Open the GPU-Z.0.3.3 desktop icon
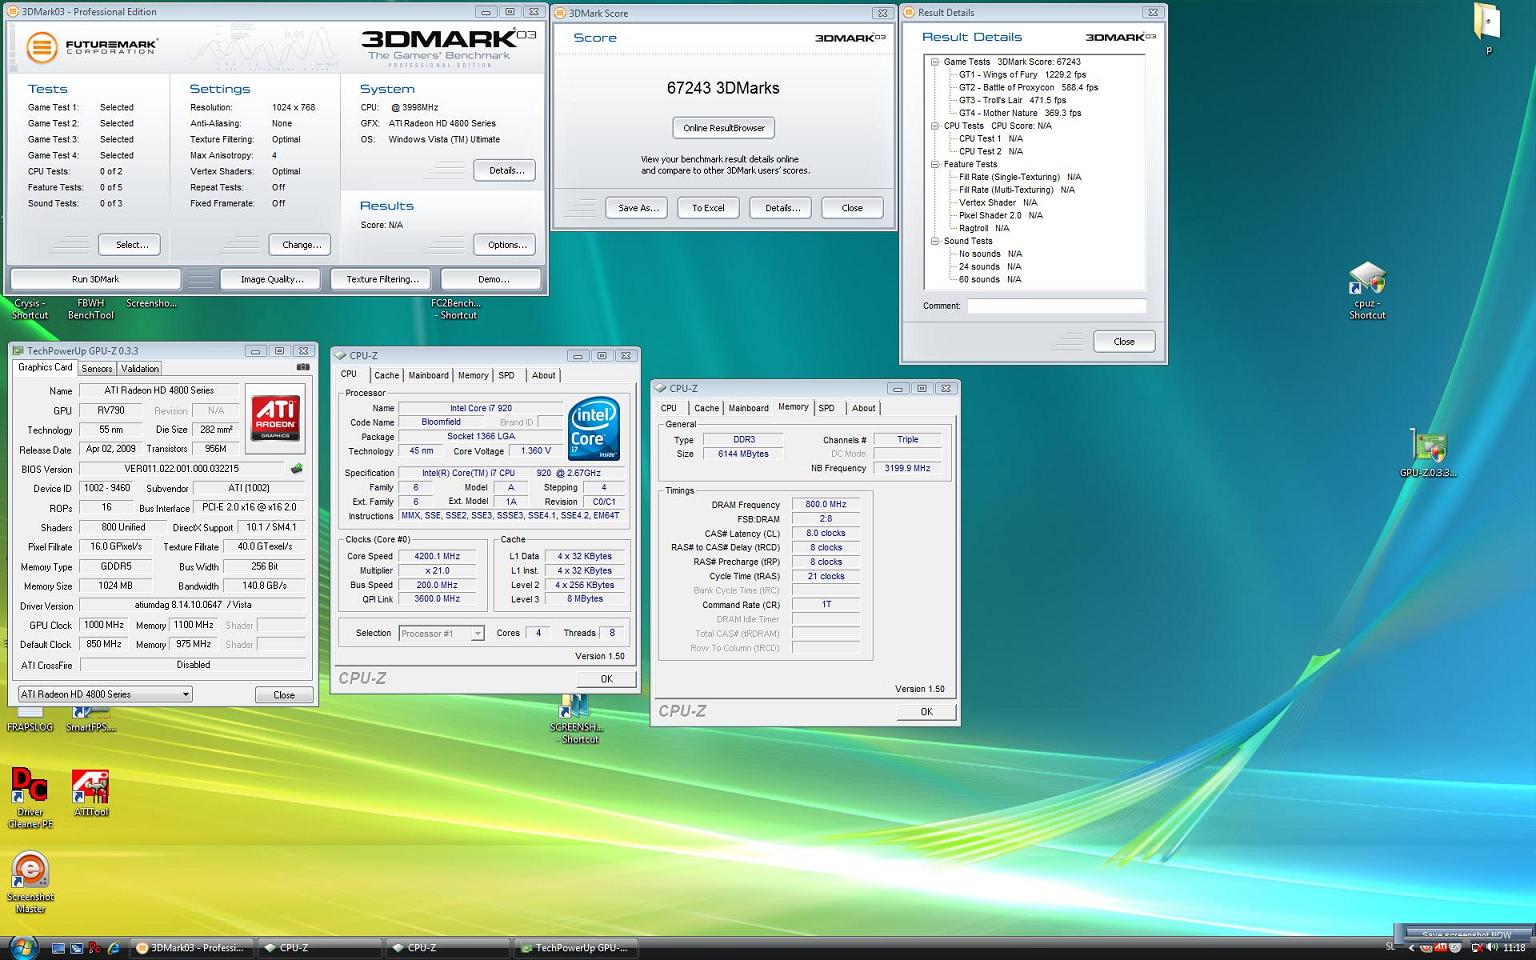The width and height of the screenshot is (1536, 960). [1428, 453]
